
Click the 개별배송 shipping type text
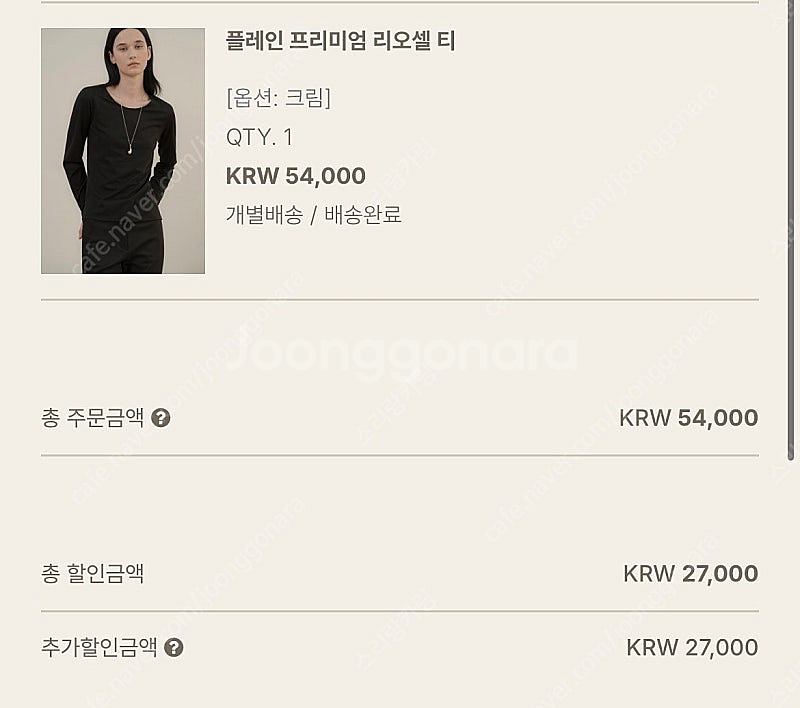[x=264, y=215]
